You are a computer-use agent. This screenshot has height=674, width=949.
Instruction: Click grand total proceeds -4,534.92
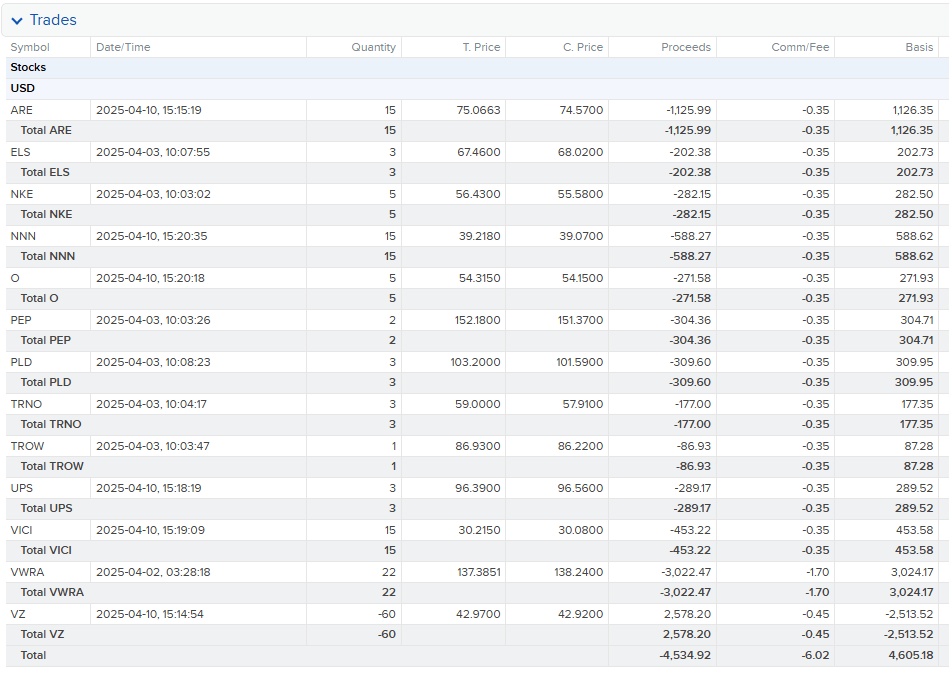coord(685,655)
